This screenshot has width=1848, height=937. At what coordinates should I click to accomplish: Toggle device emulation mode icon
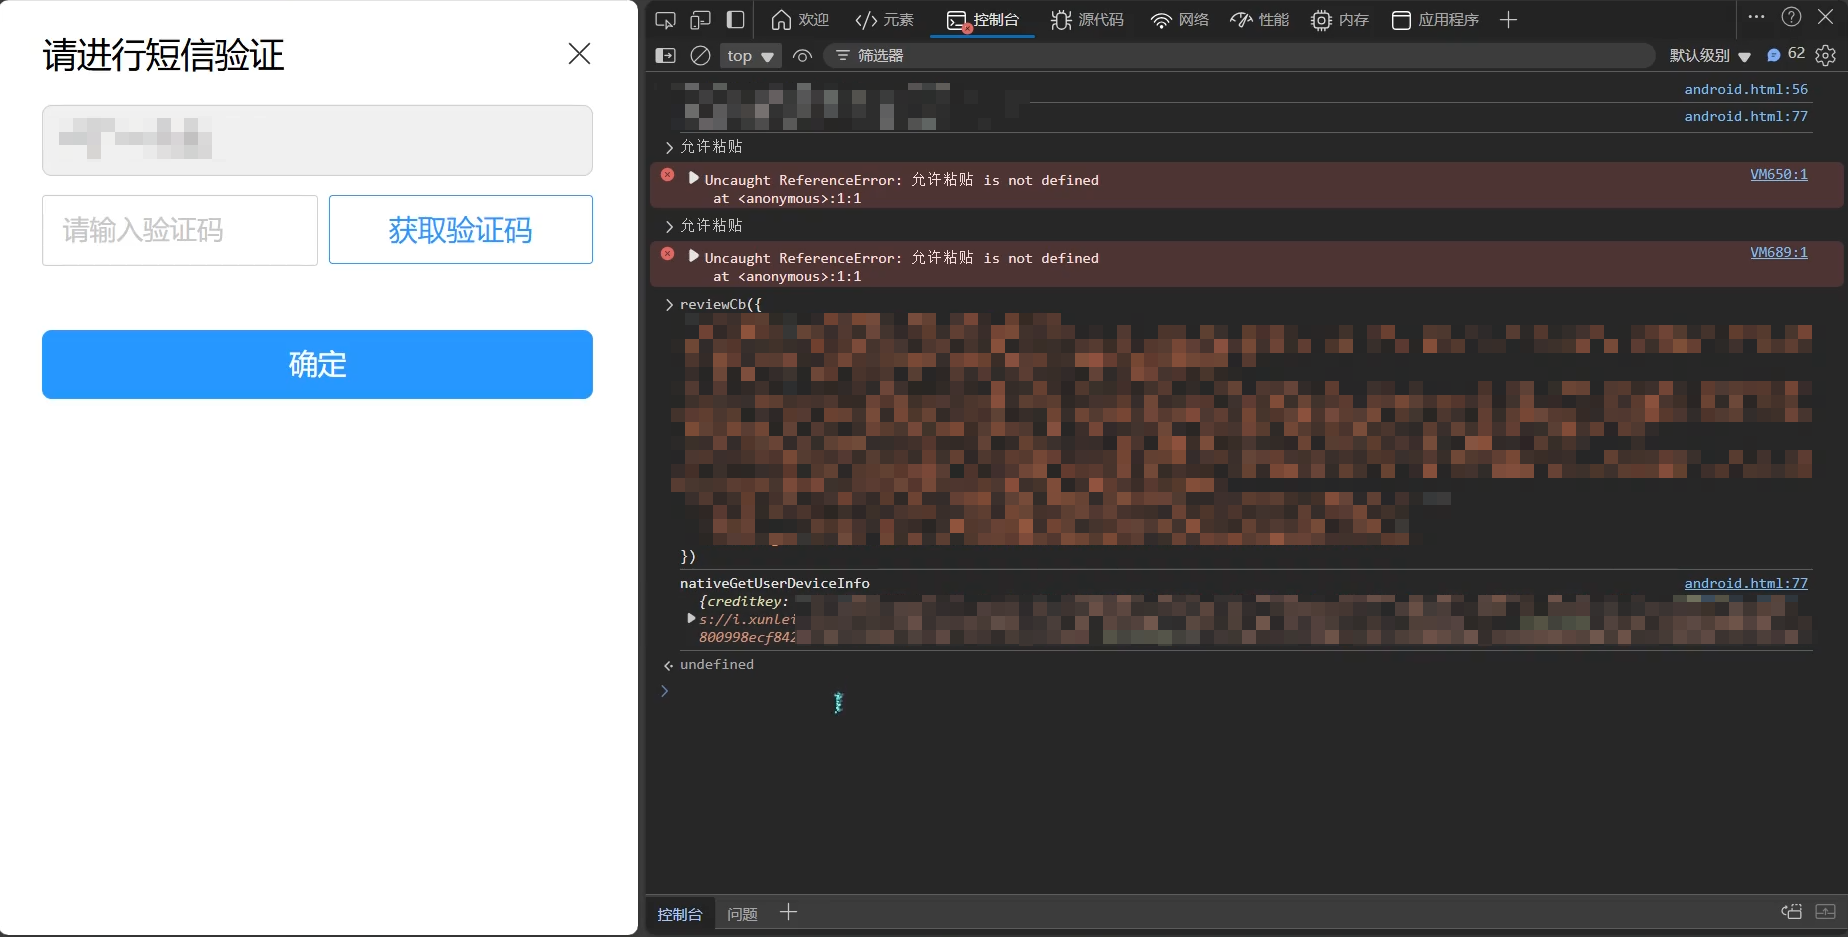coord(700,20)
